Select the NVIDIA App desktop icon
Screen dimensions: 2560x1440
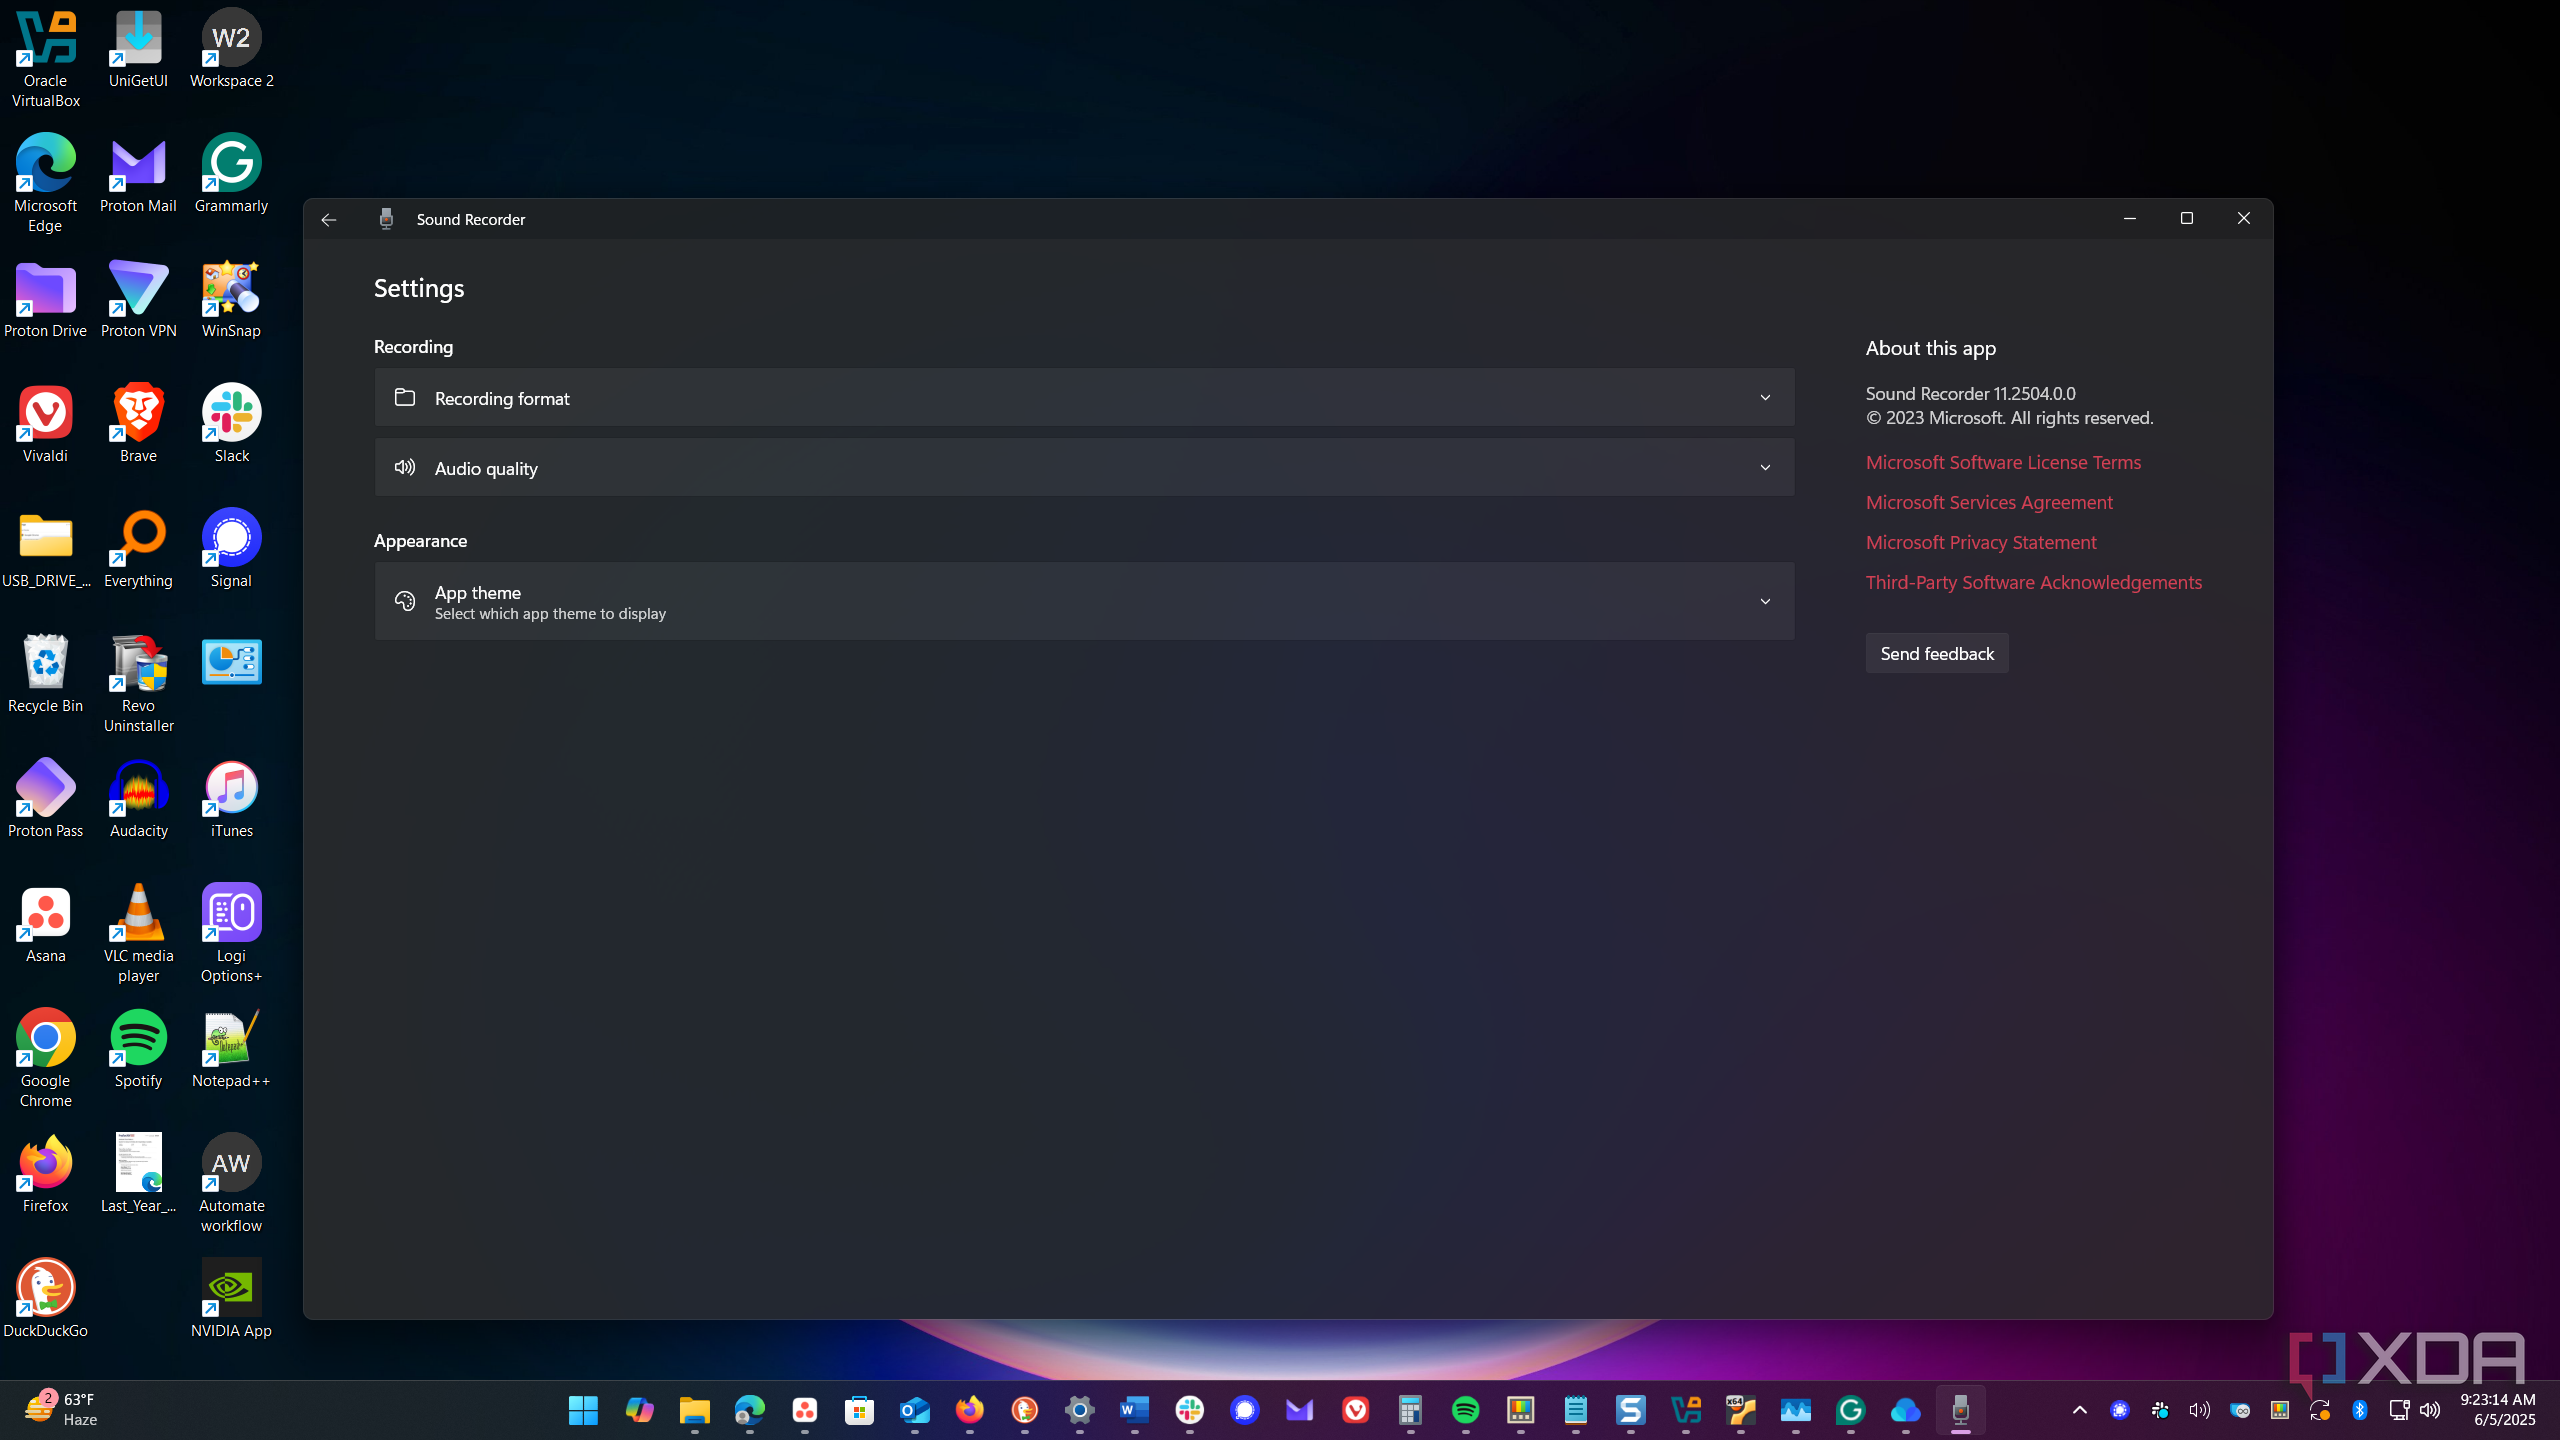[x=231, y=1298]
